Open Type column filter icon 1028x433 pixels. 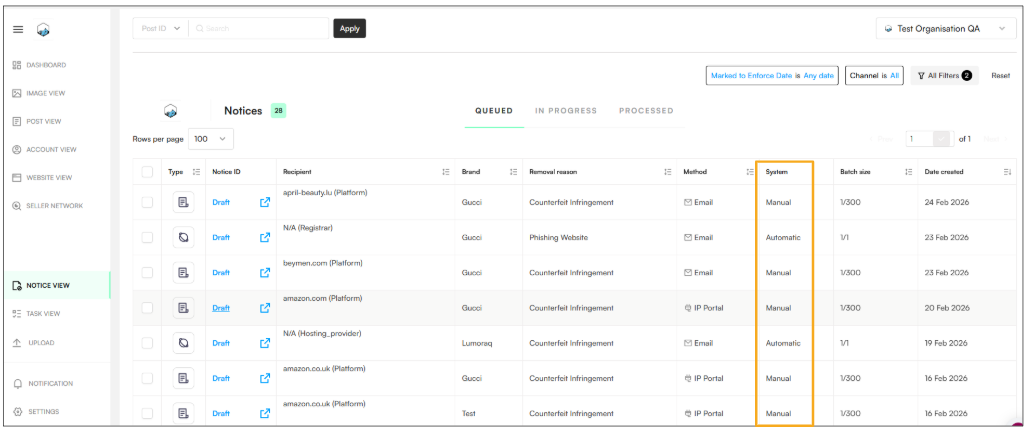tap(196, 172)
